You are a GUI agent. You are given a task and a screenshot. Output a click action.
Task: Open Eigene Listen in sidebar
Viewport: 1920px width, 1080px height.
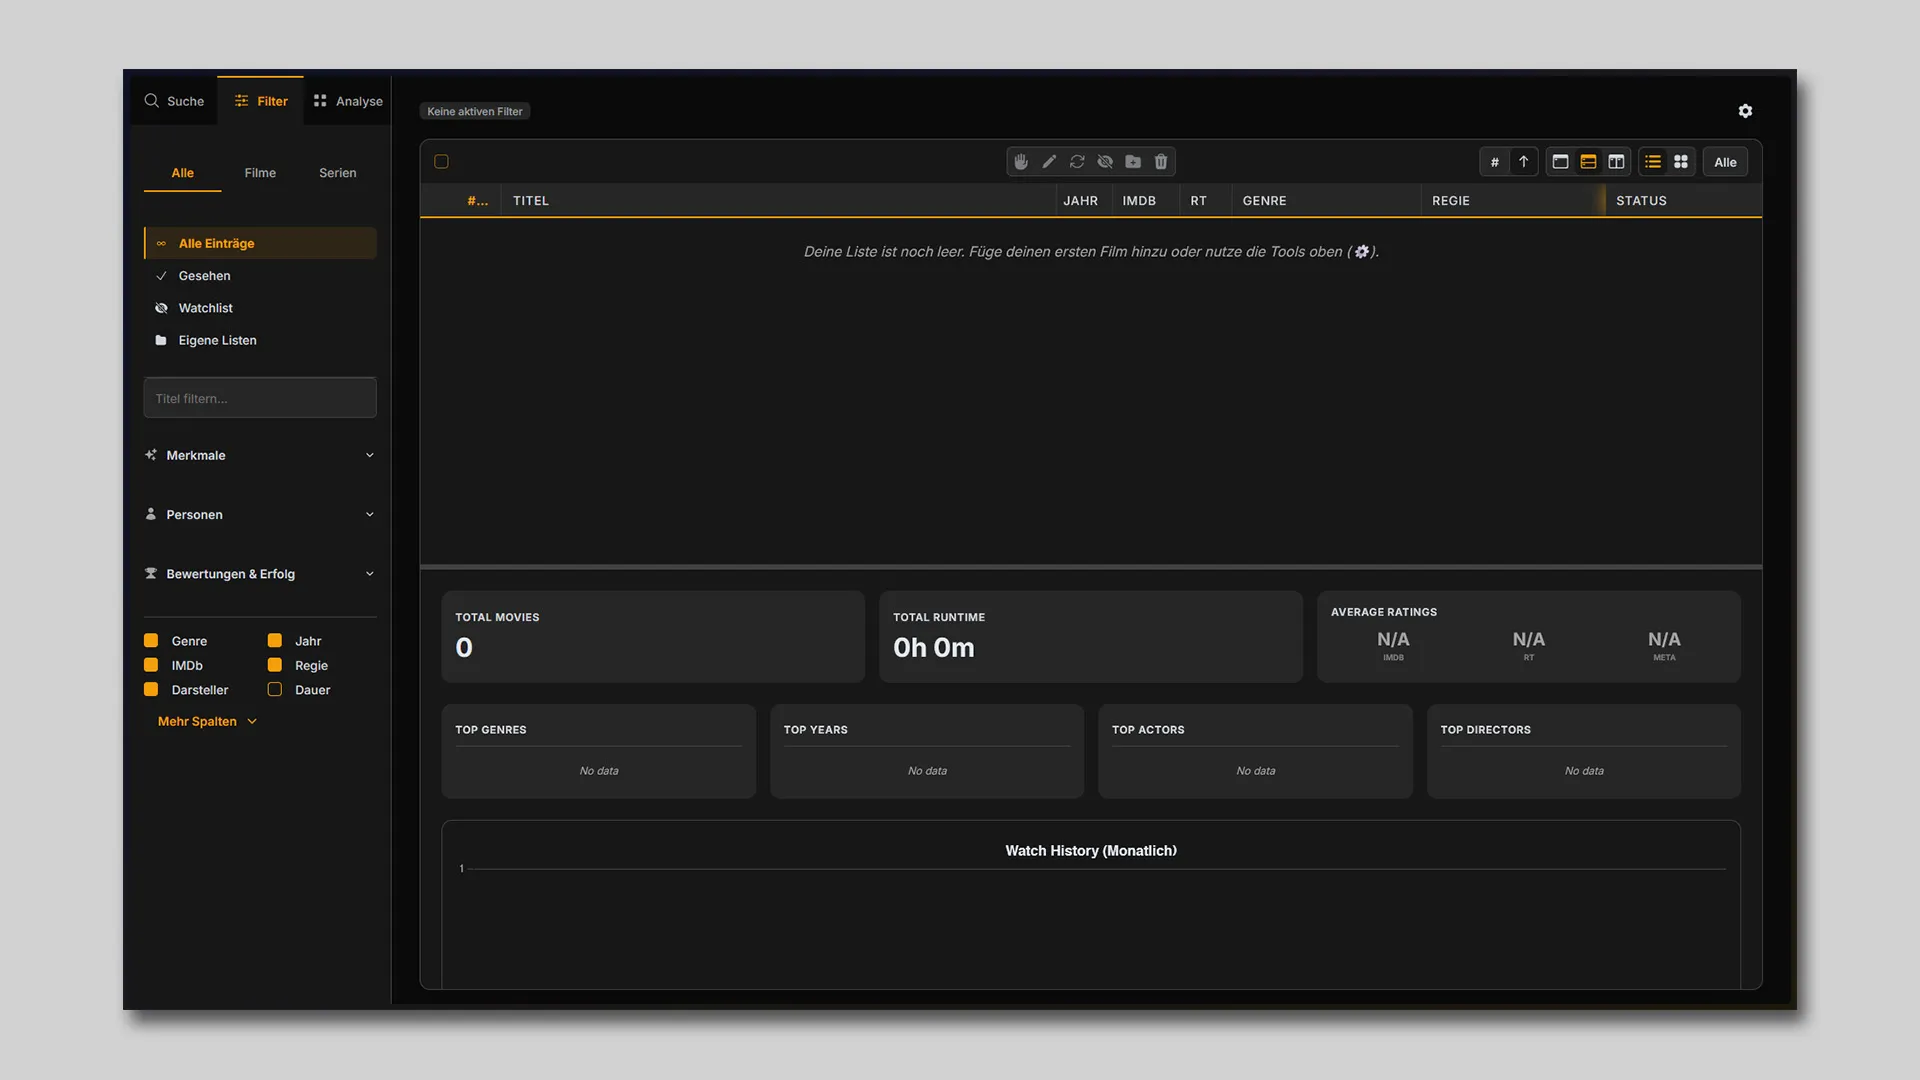[260, 340]
